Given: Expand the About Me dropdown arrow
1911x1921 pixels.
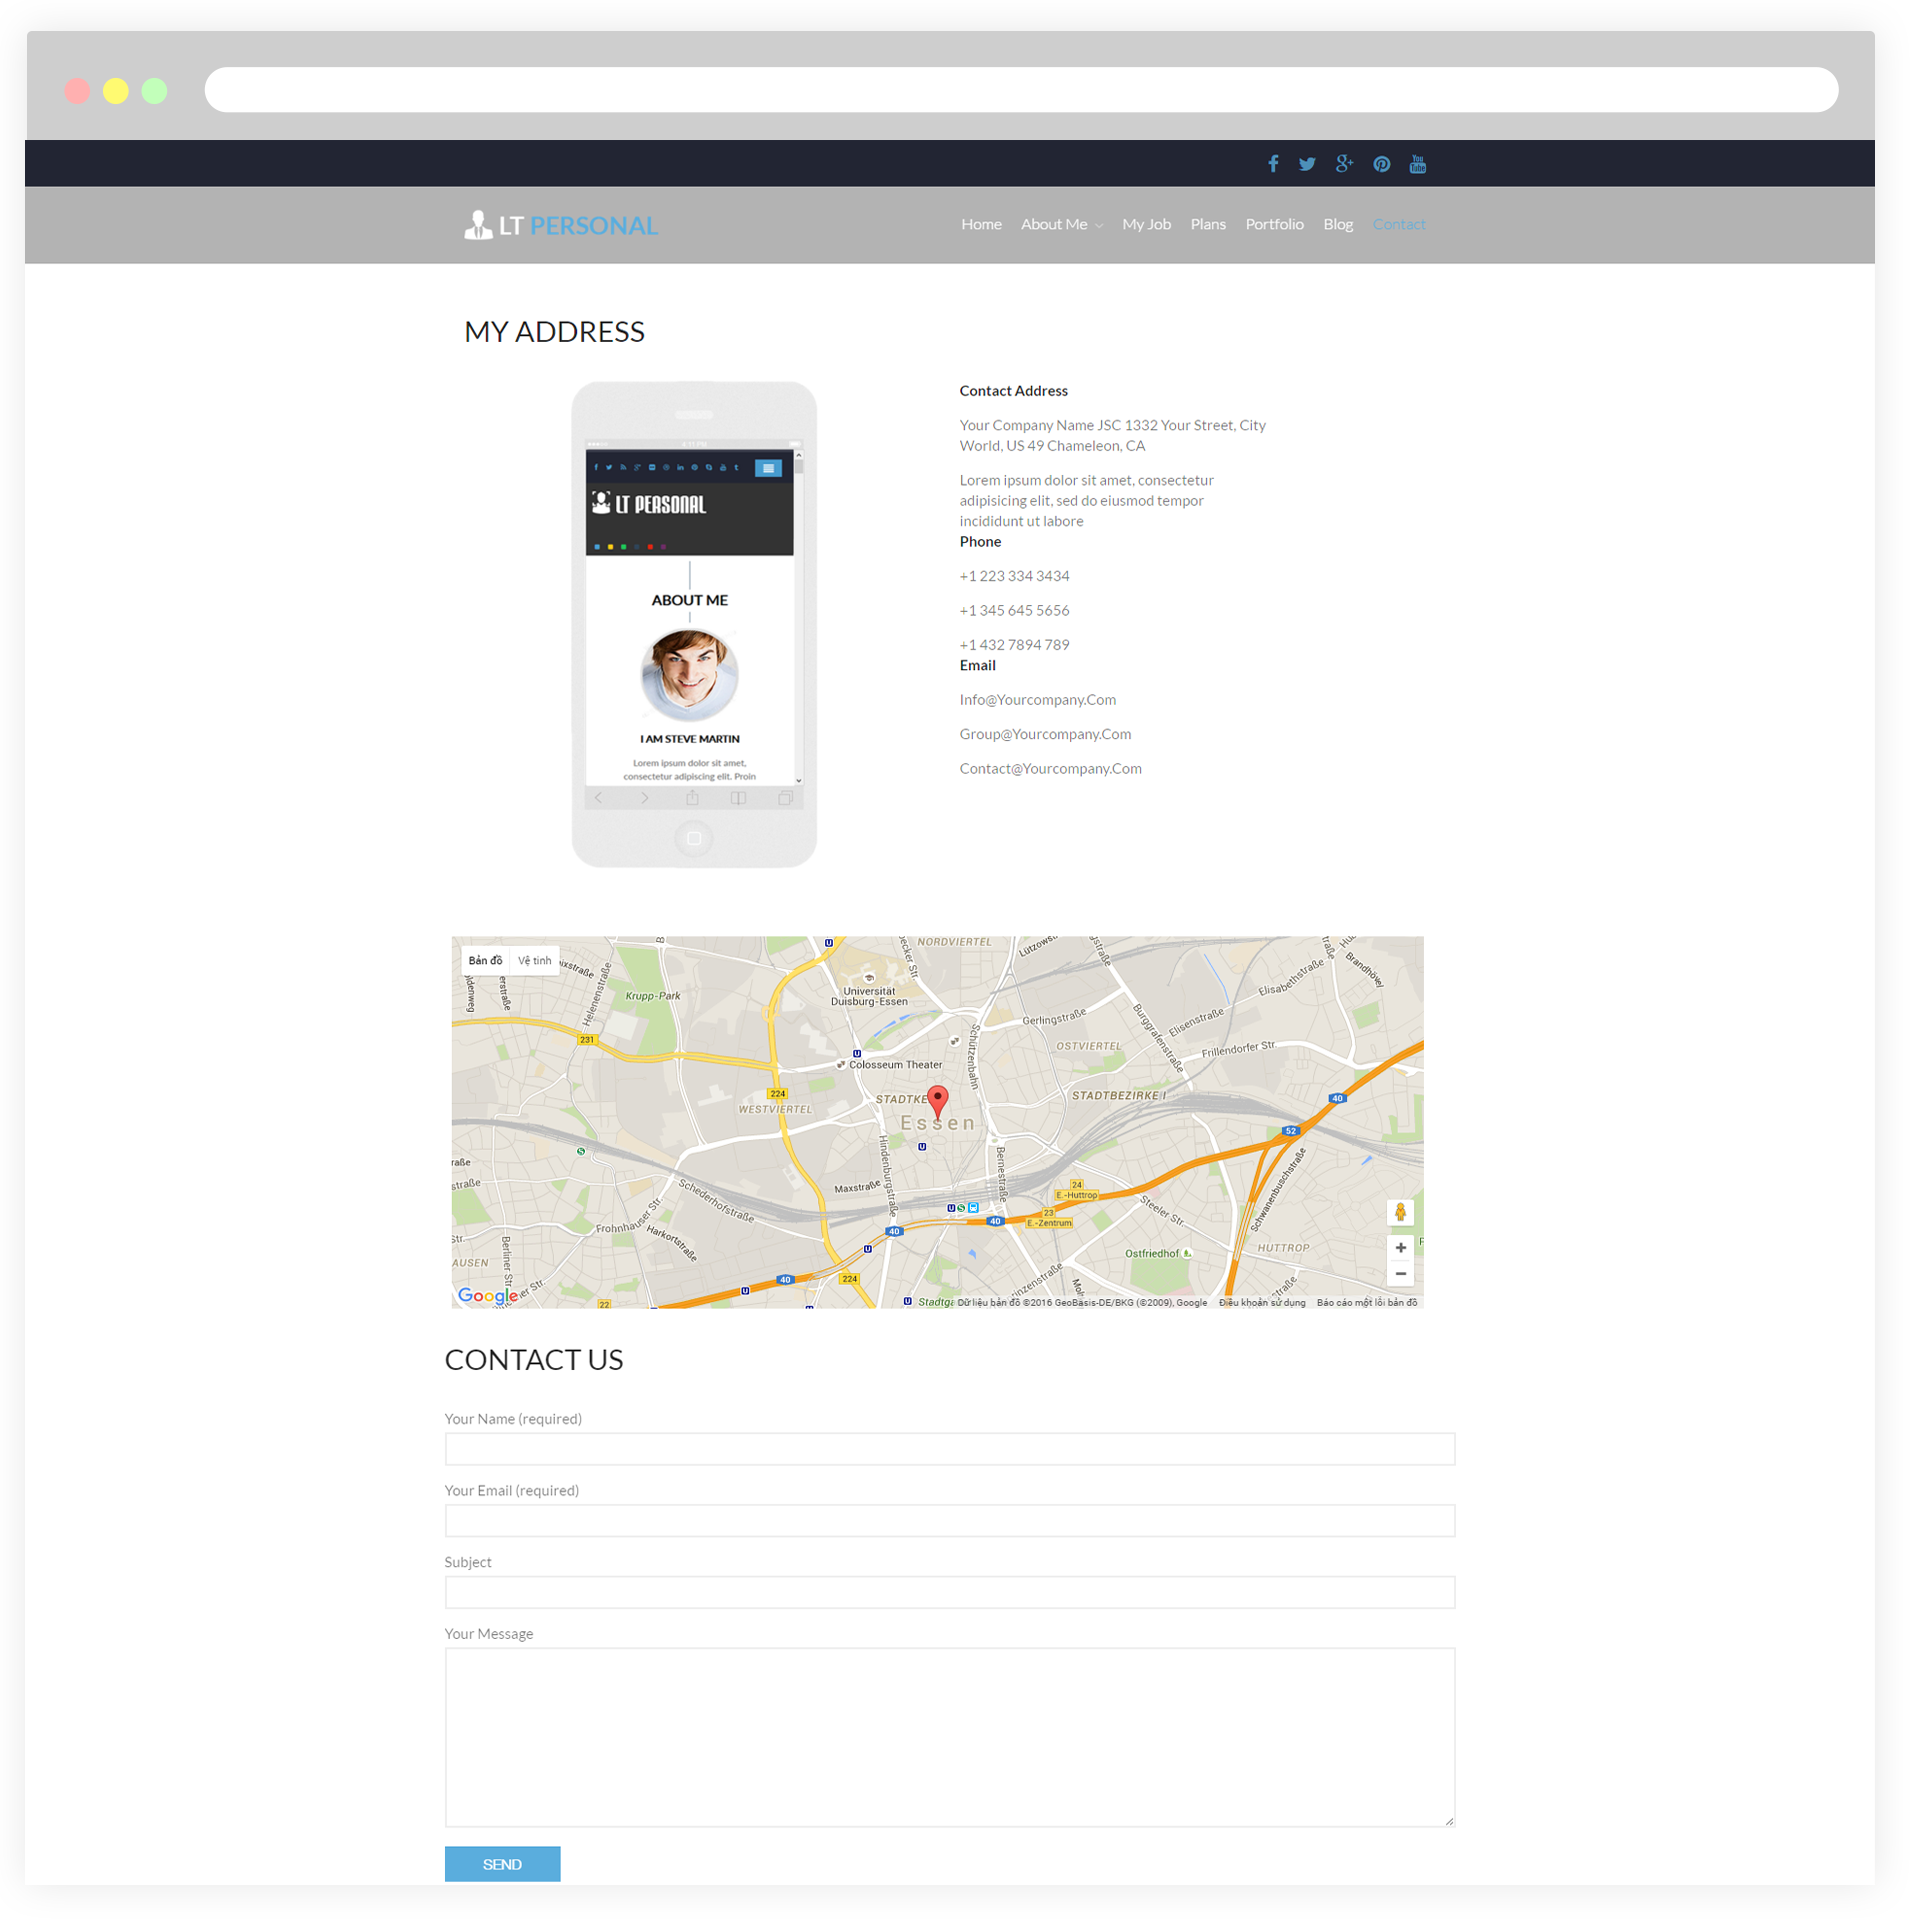Looking at the screenshot, I should tap(1099, 226).
